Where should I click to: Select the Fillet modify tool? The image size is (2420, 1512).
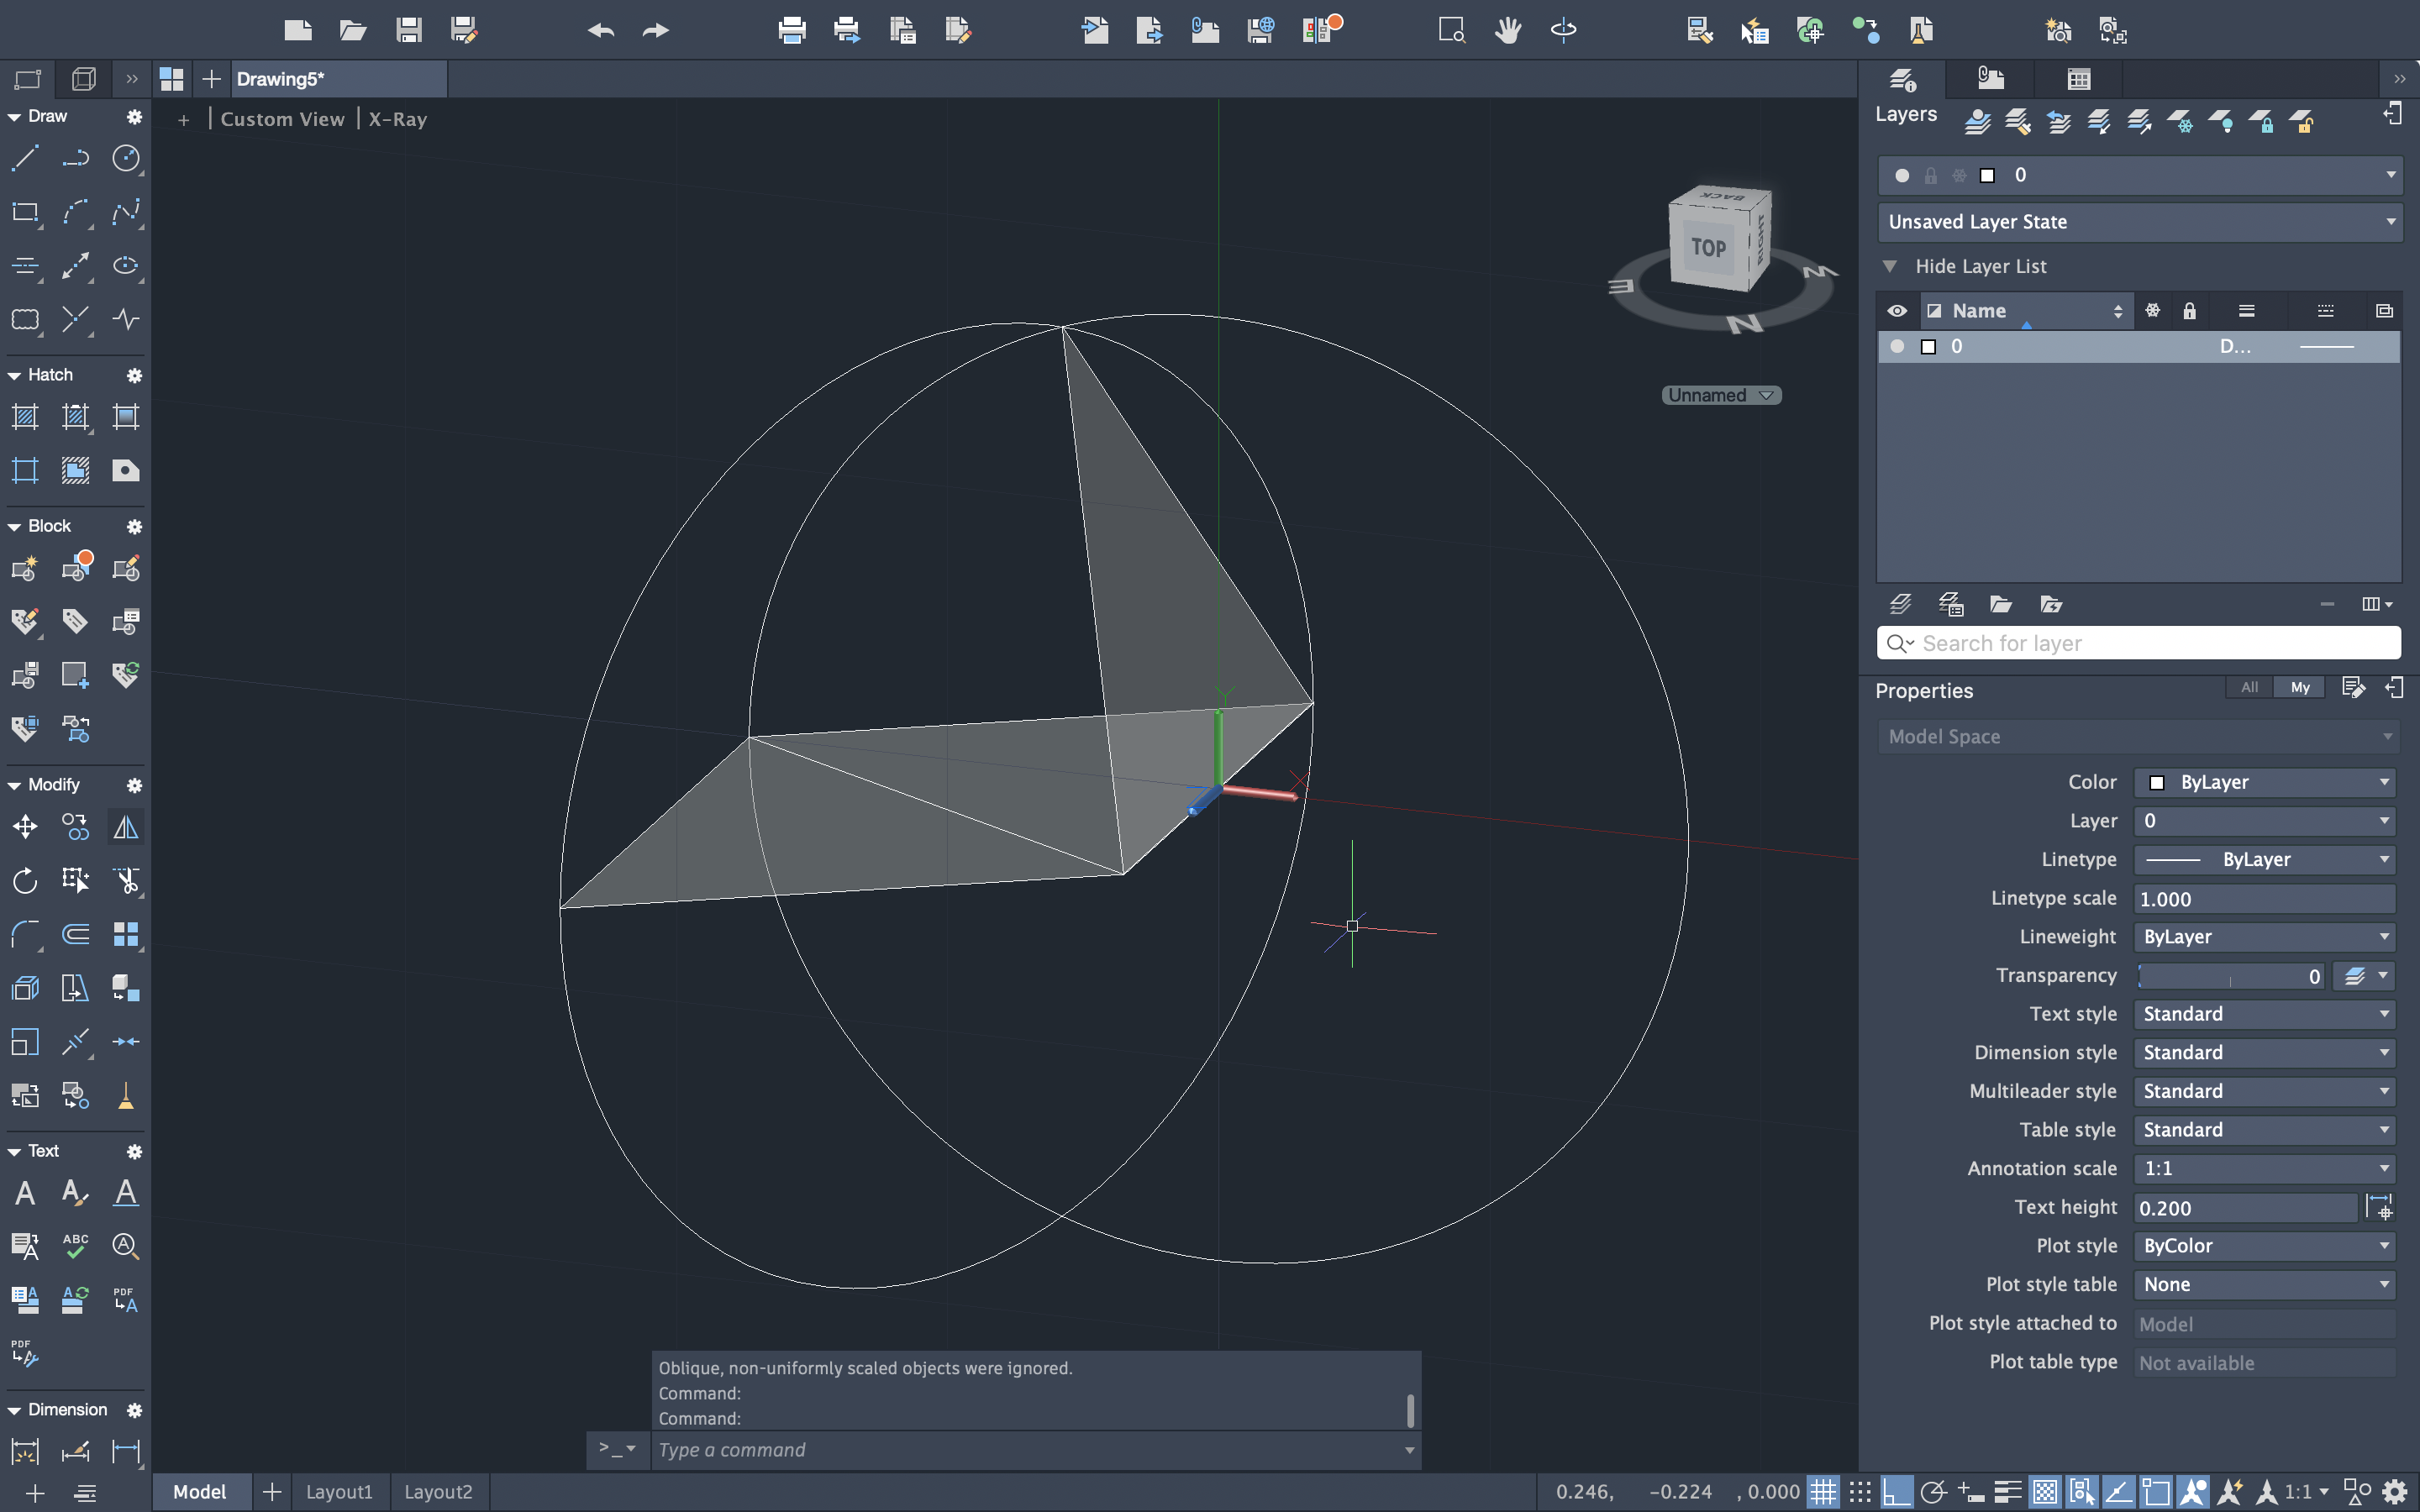25,935
